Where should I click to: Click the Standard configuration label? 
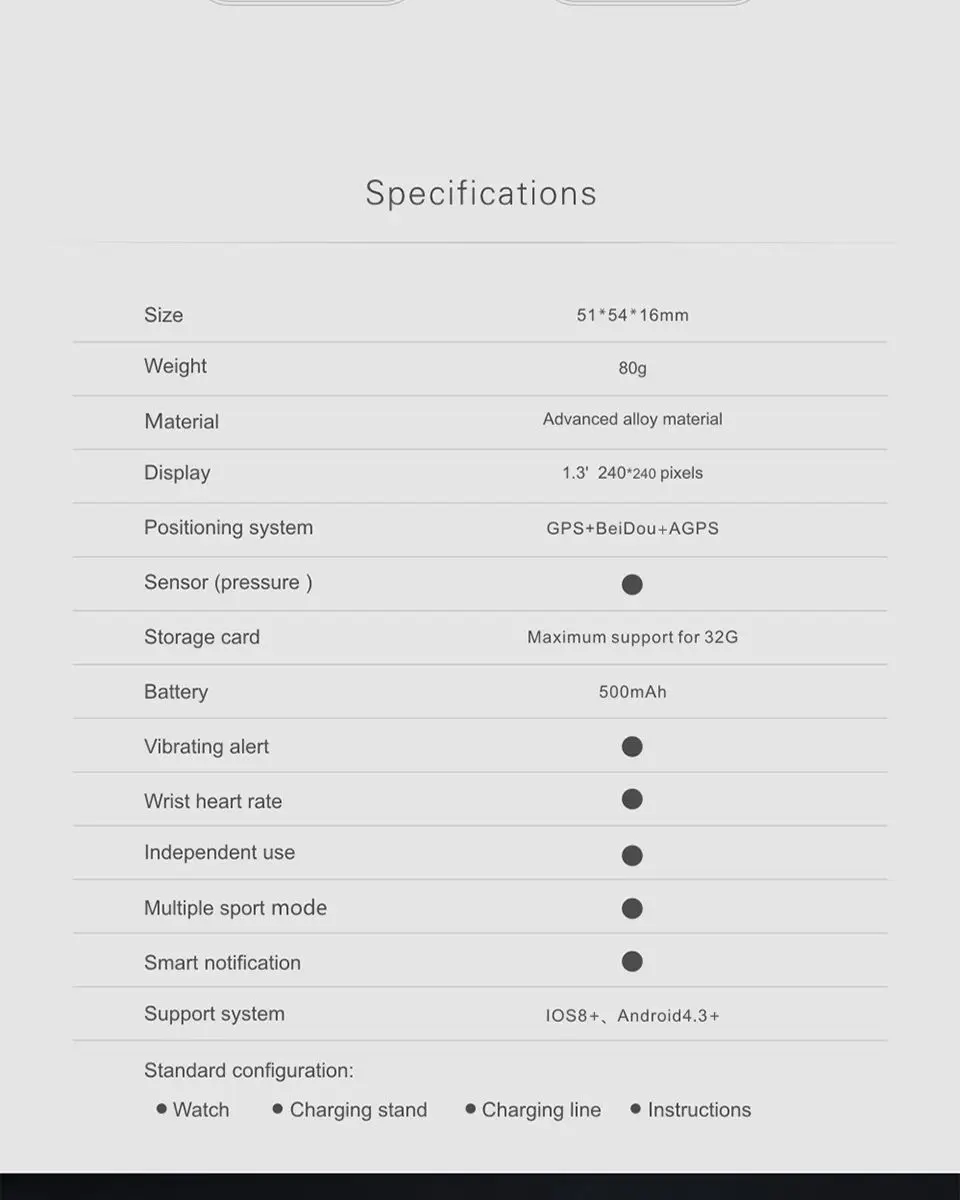(249, 1071)
